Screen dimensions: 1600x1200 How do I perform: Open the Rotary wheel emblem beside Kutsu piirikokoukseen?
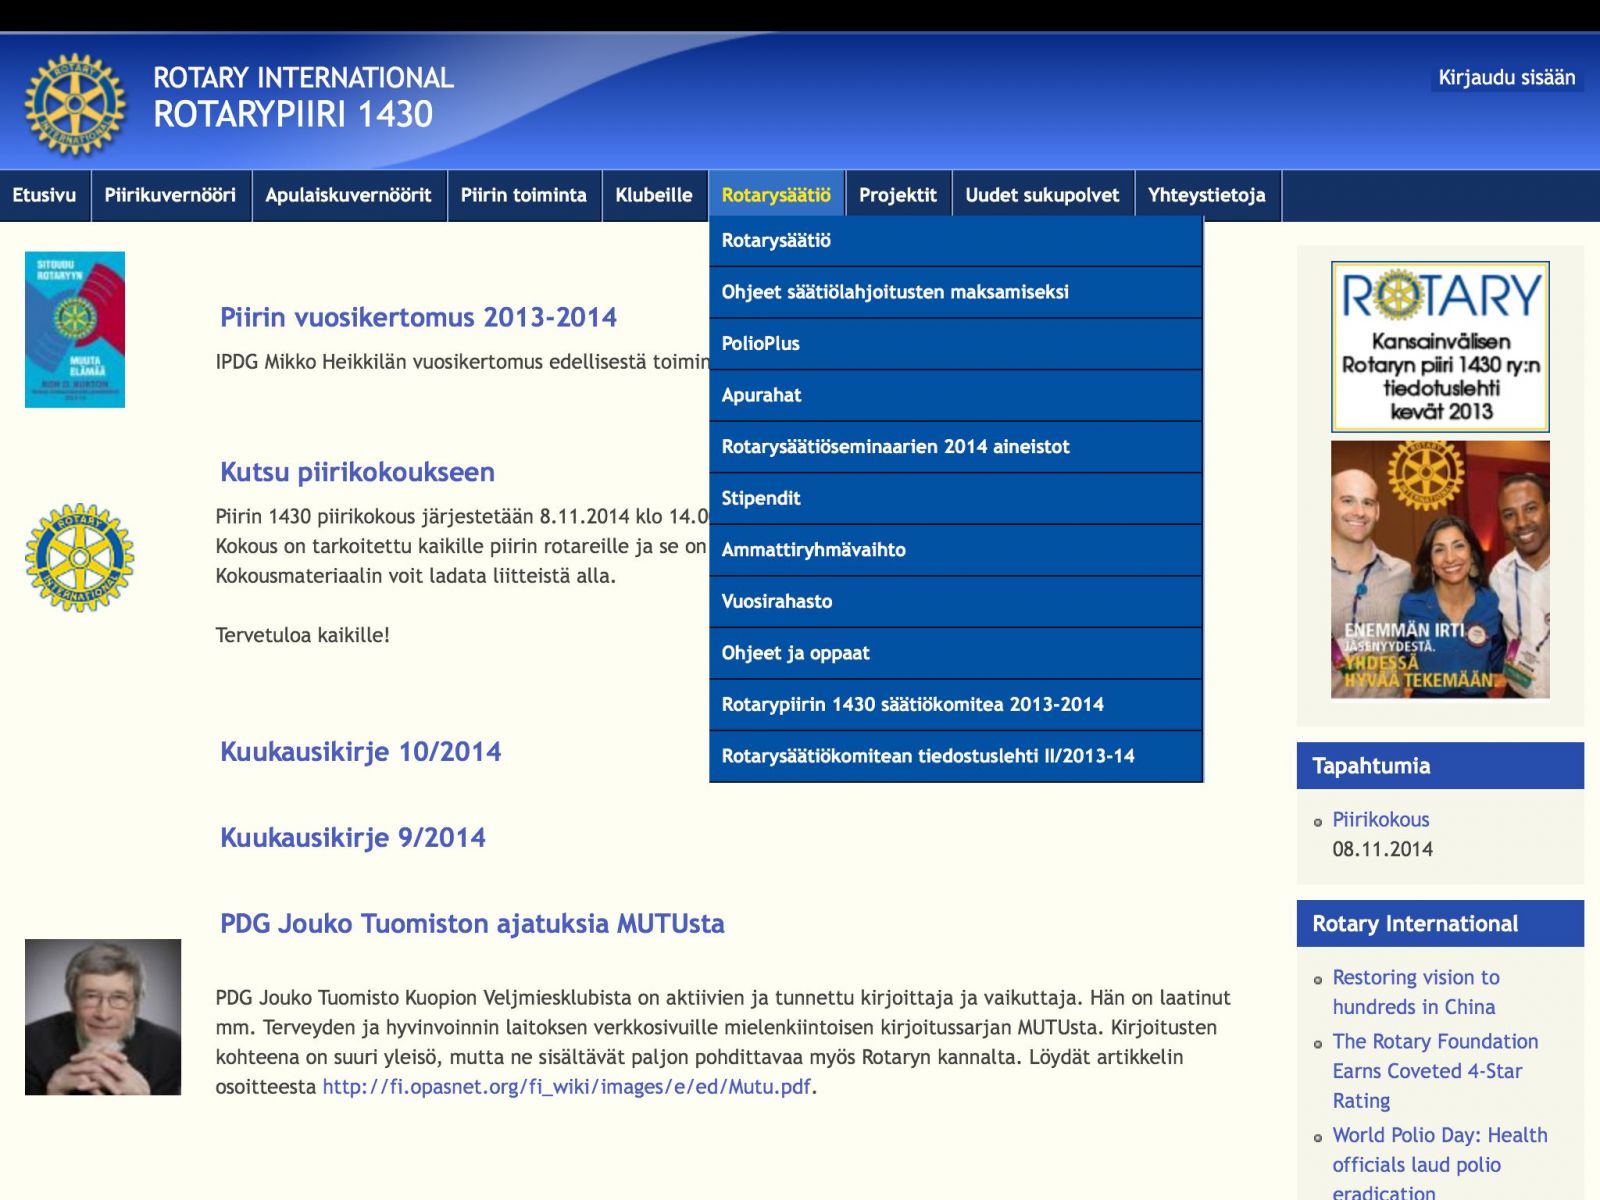coord(79,557)
